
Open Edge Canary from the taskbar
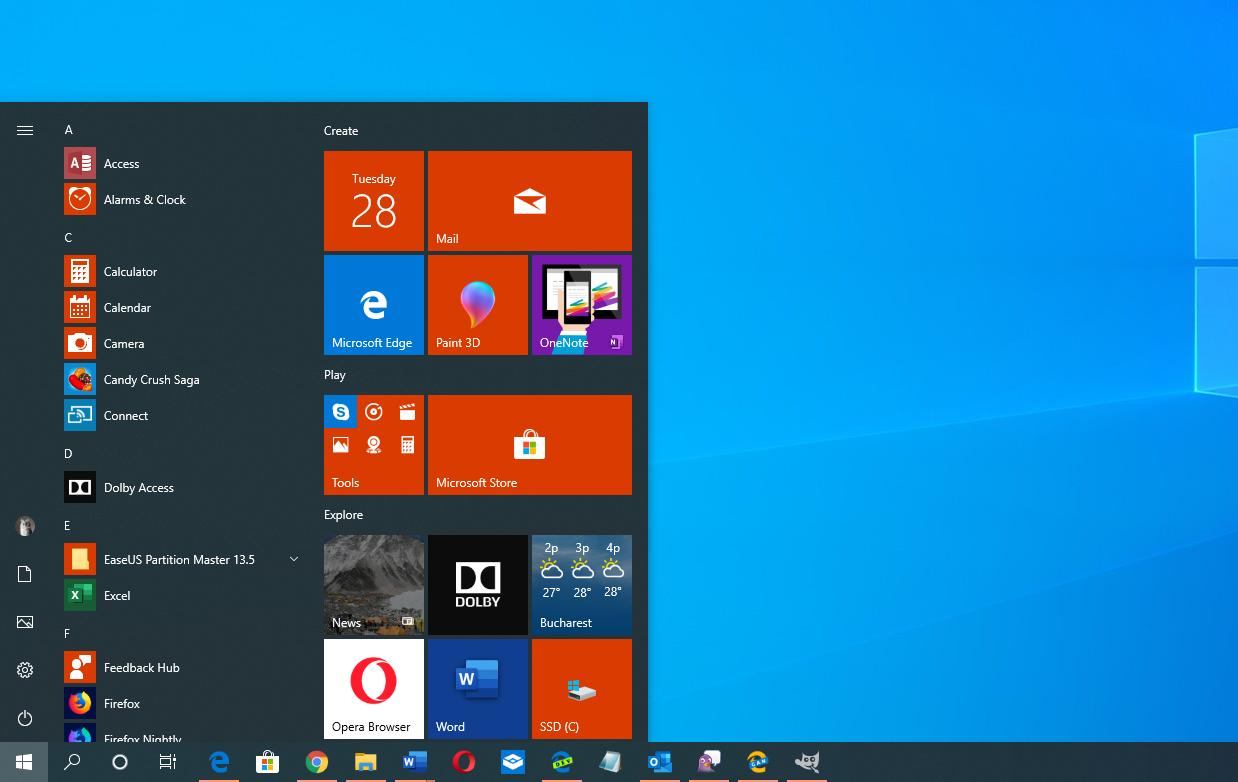[757, 762]
